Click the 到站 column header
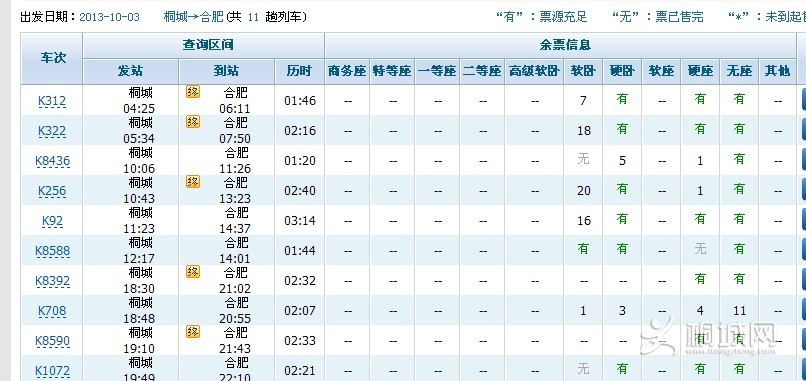Viewport: 806px width, 381px height. pyautogui.click(x=226, y=71)
